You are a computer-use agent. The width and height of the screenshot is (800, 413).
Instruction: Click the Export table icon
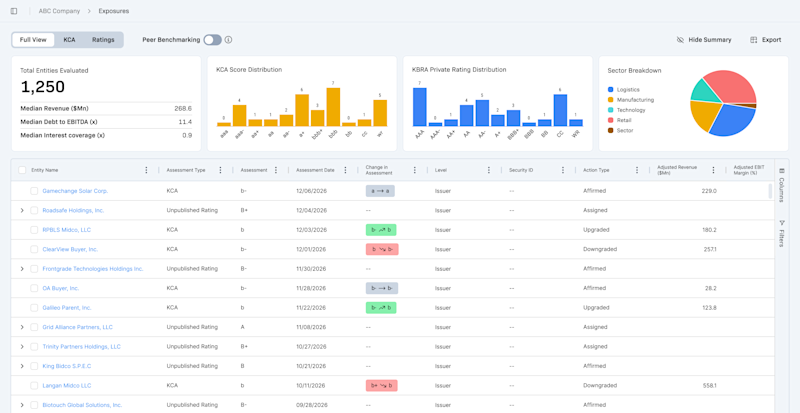(x=754, y=40)
